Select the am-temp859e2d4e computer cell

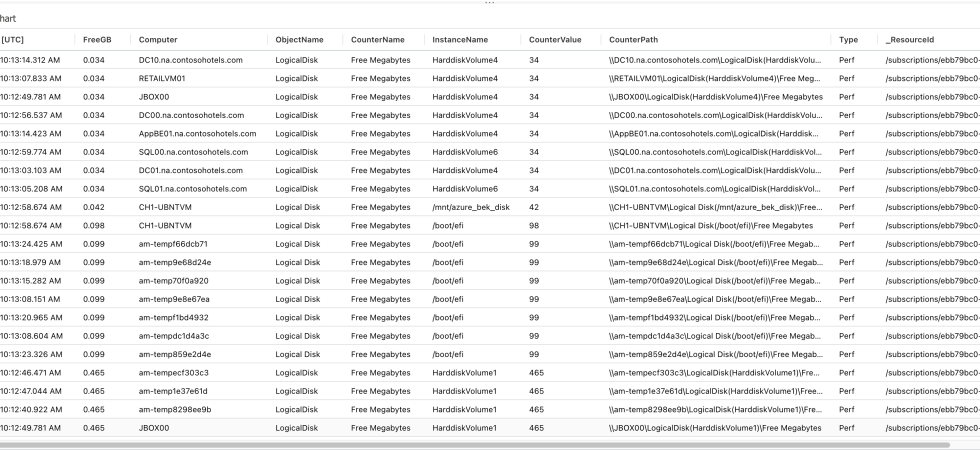tap(175, 354)
